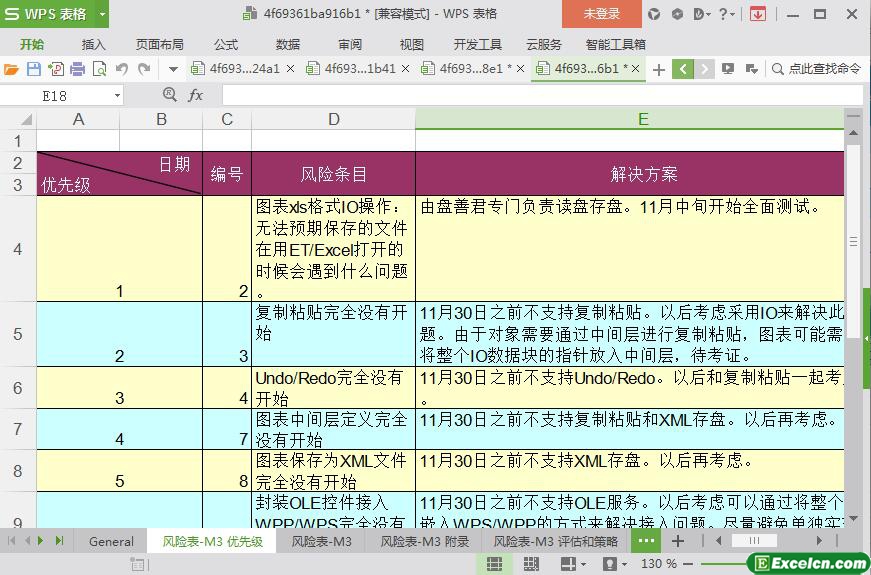Switch to the 风险表-M3 附录 sheet tab

[424, 541]
